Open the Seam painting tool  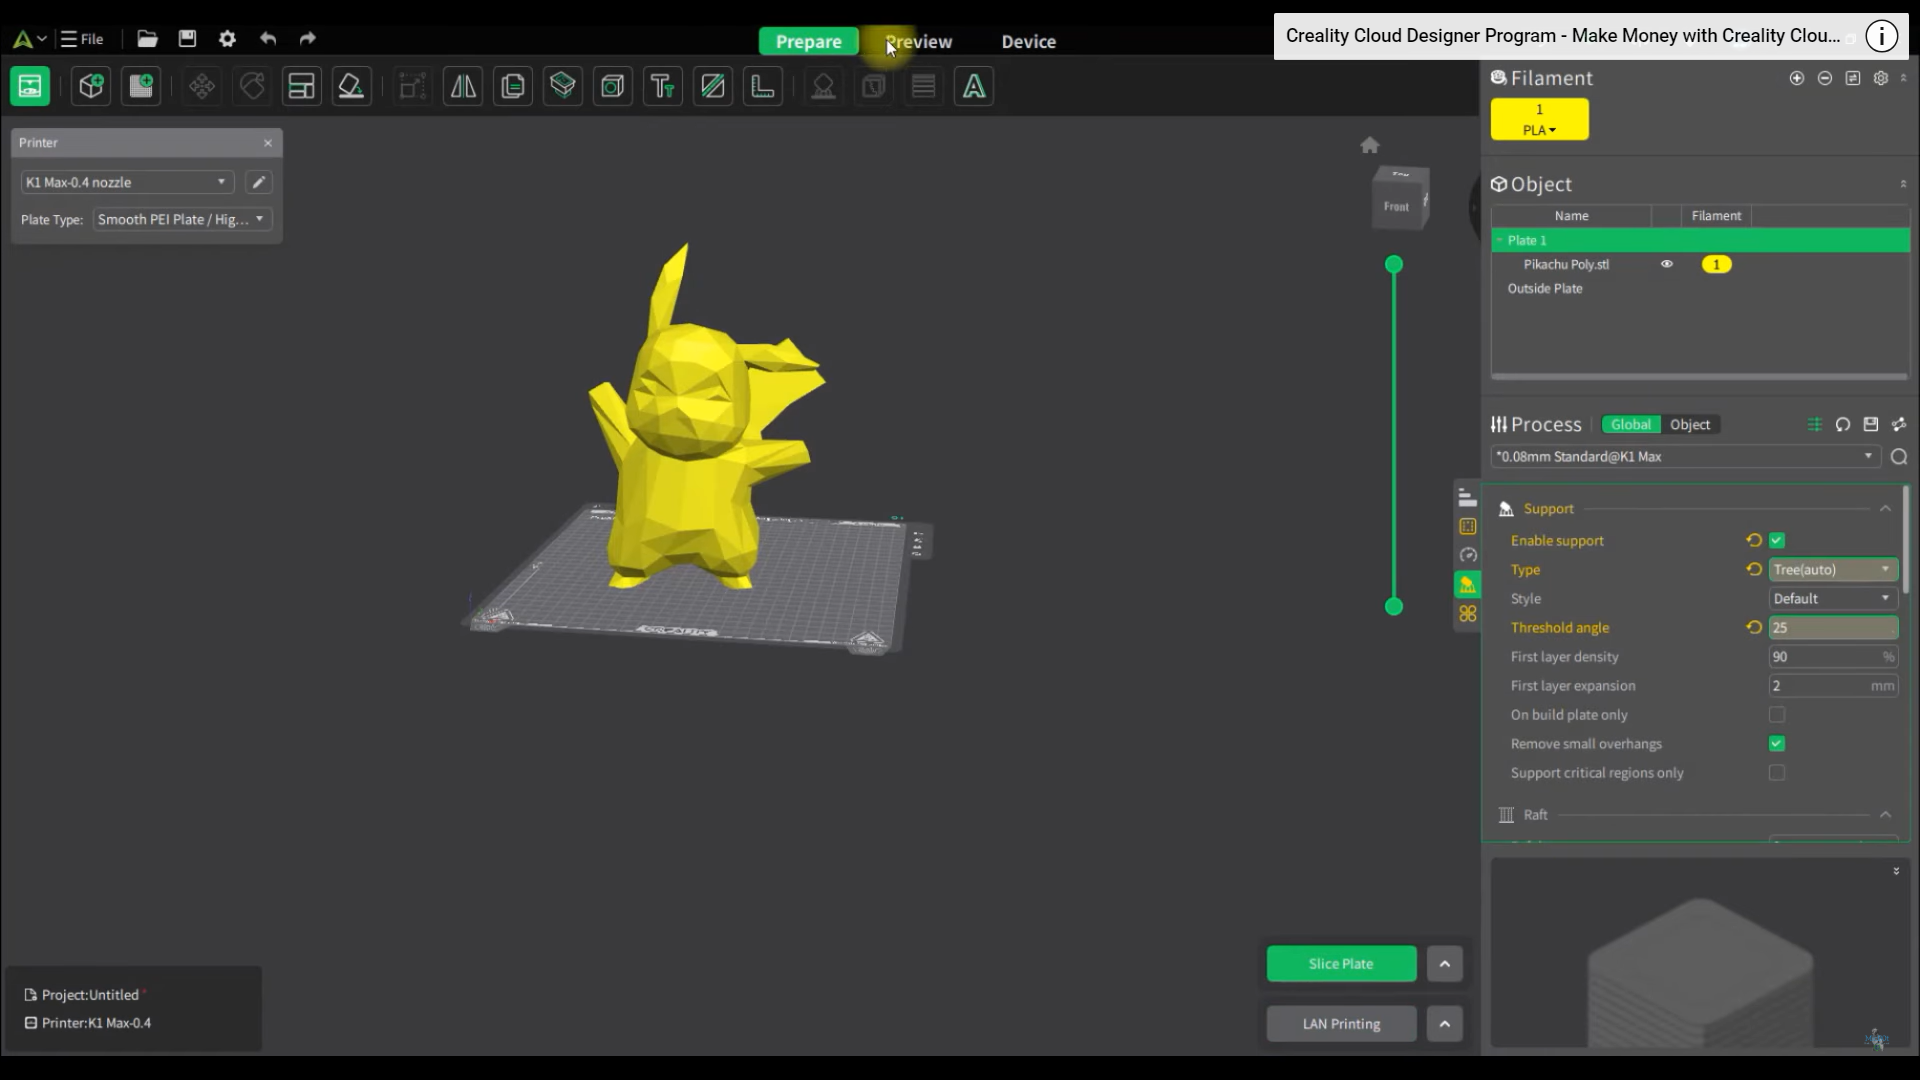point(713,87)
